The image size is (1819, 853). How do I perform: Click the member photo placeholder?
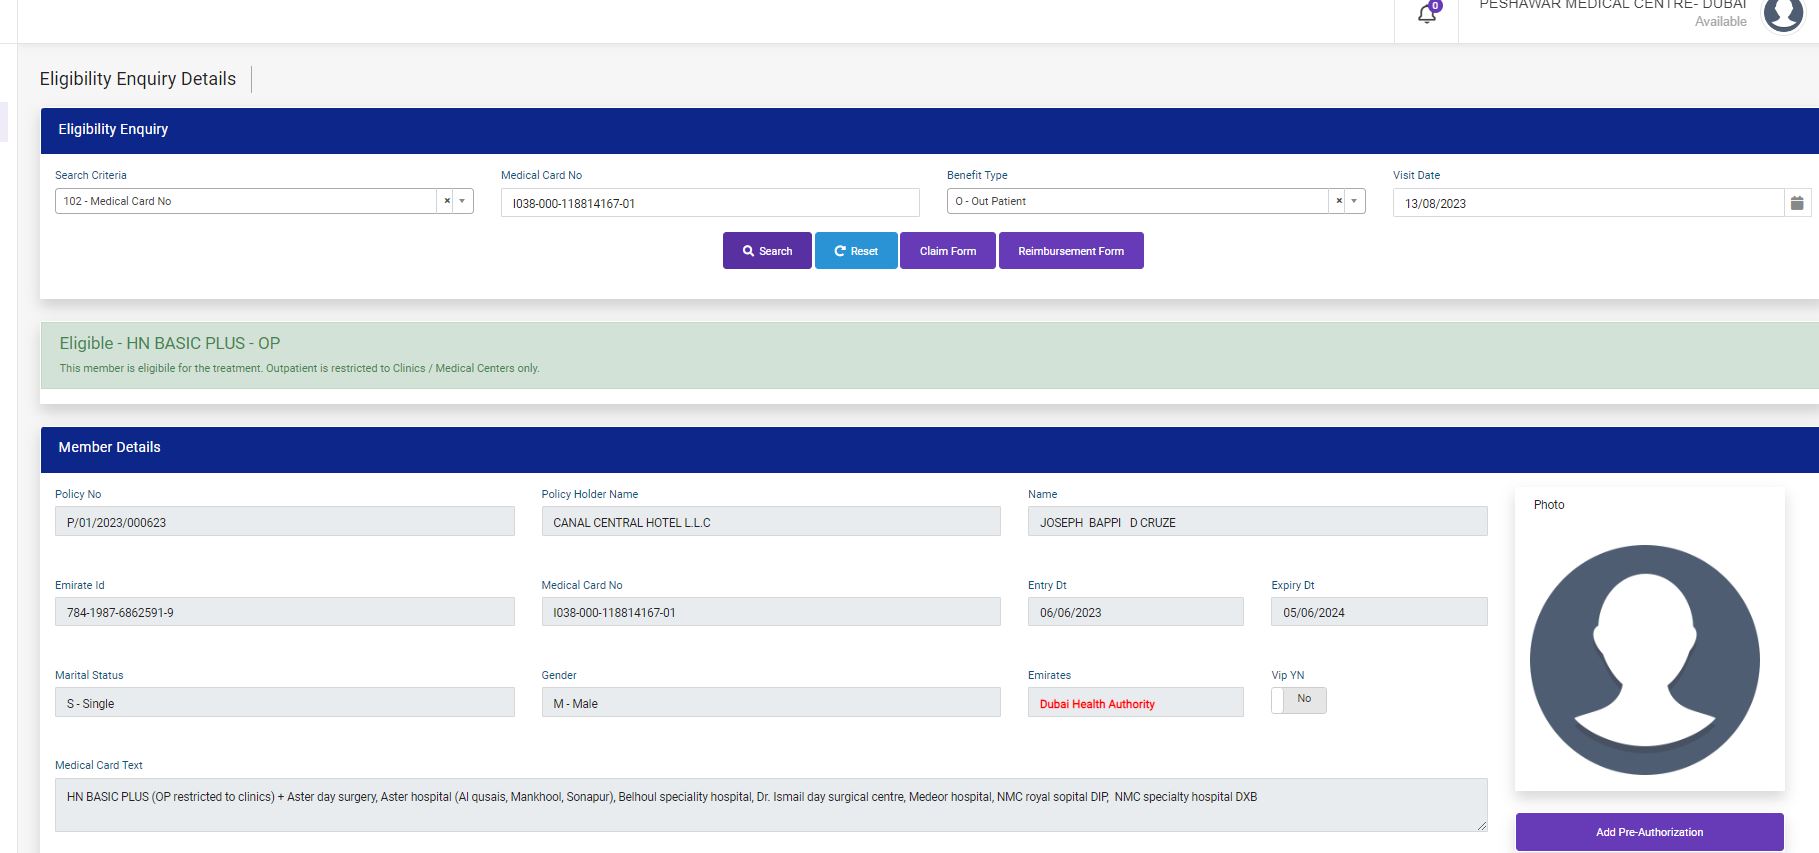point(1644,659)
